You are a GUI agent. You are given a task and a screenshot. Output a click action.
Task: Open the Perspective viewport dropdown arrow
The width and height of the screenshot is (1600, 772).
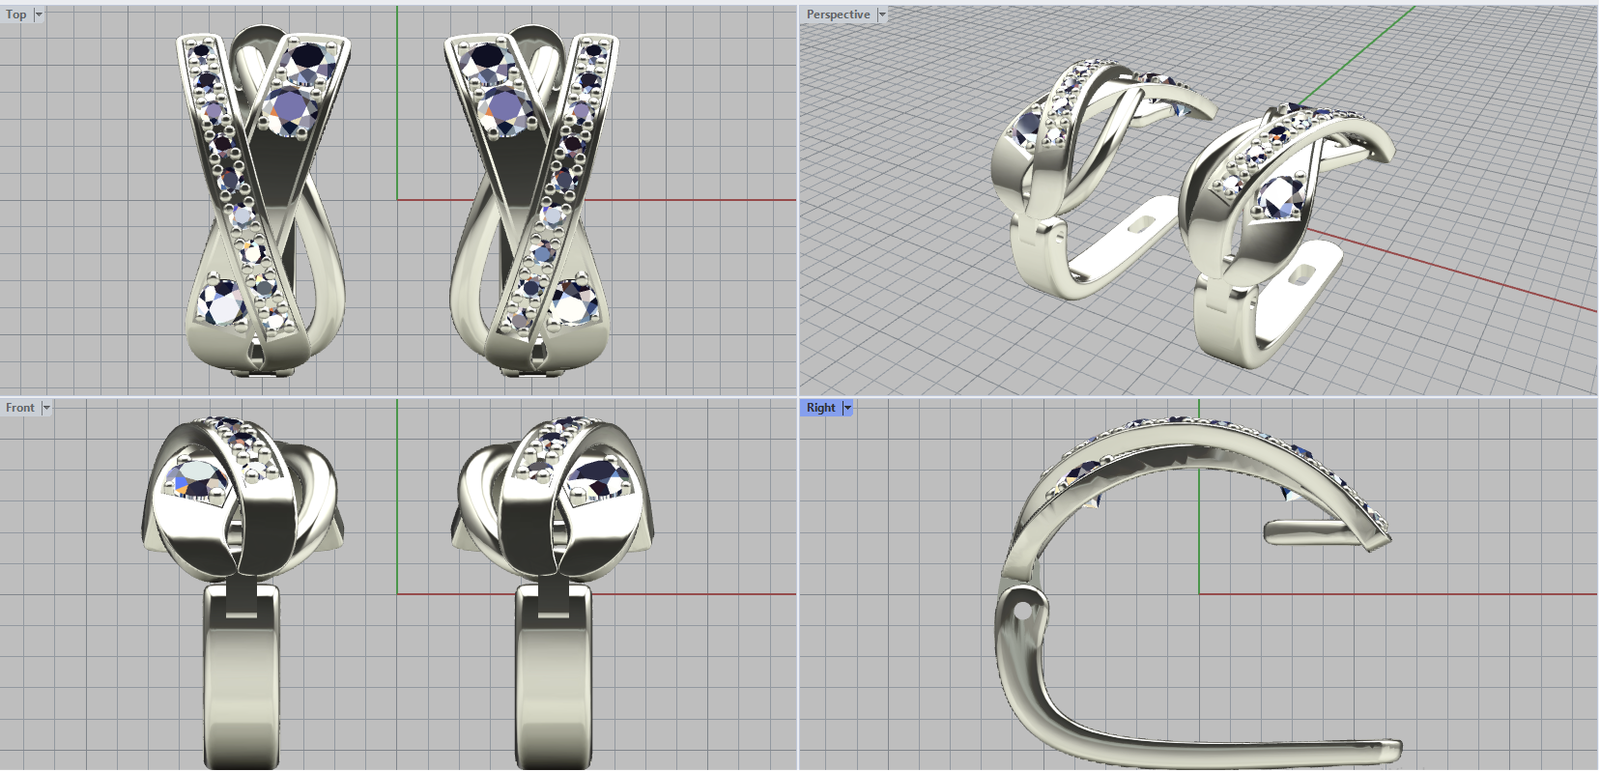point(881,15)
